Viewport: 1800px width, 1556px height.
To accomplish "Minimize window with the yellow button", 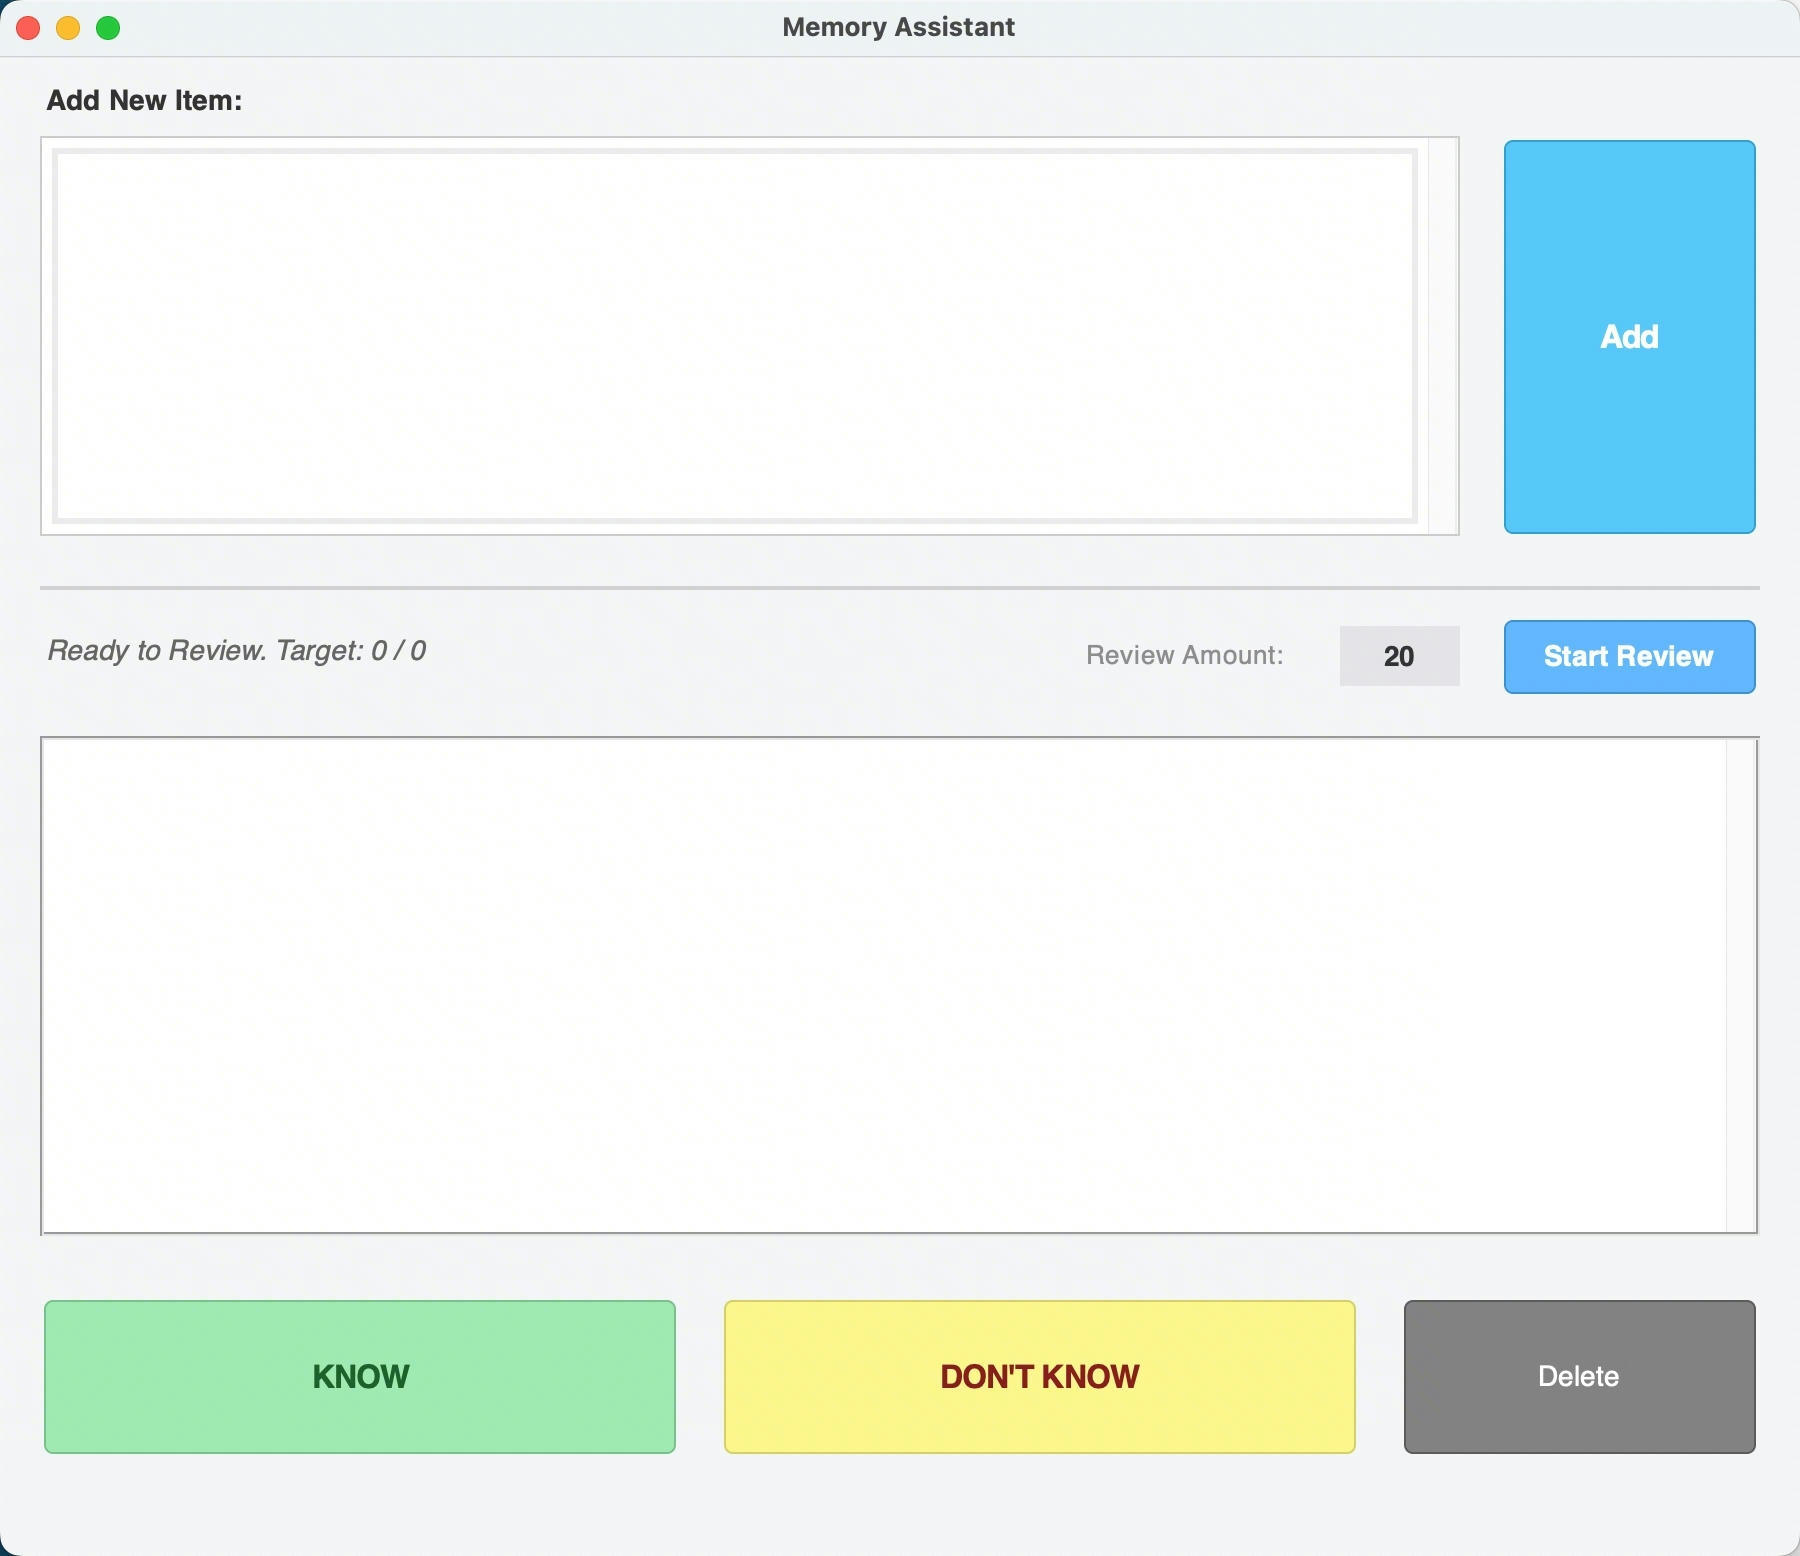I will coord(68,28).
